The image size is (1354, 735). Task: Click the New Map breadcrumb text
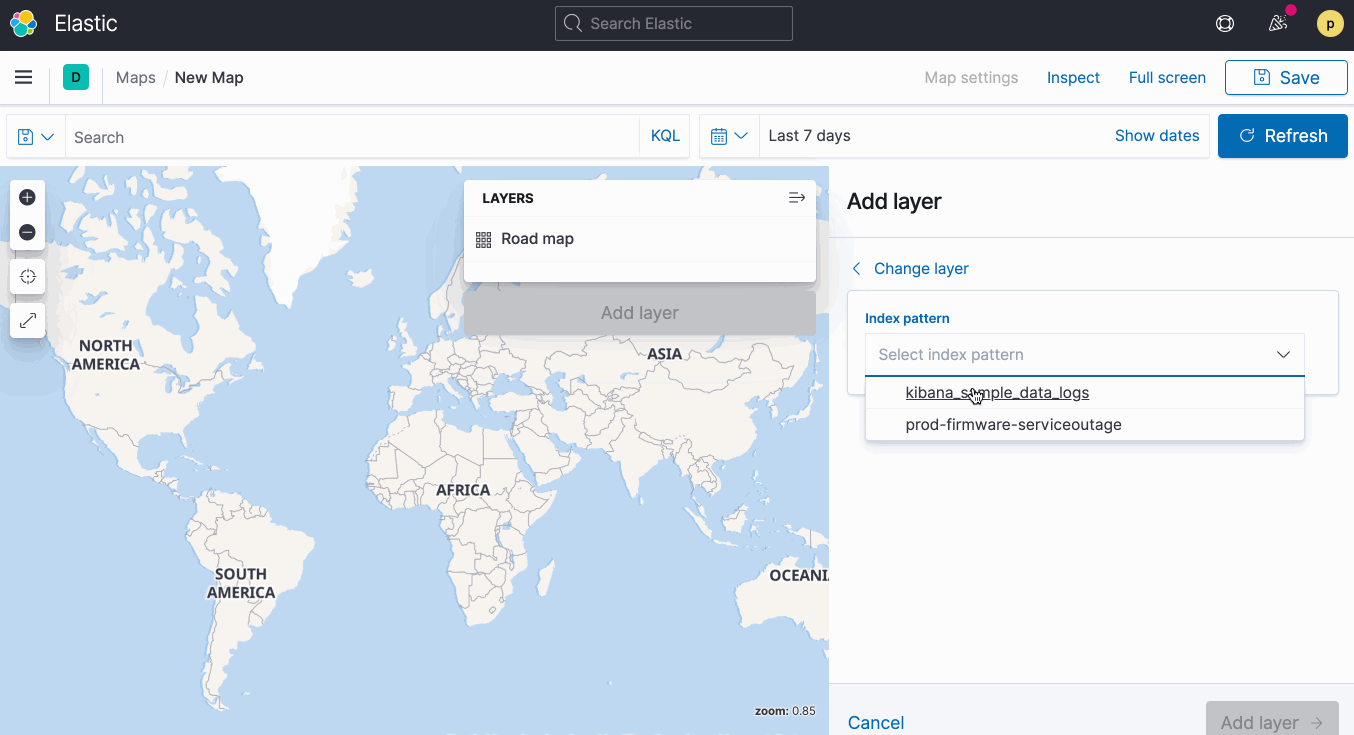tap(209, 77)
